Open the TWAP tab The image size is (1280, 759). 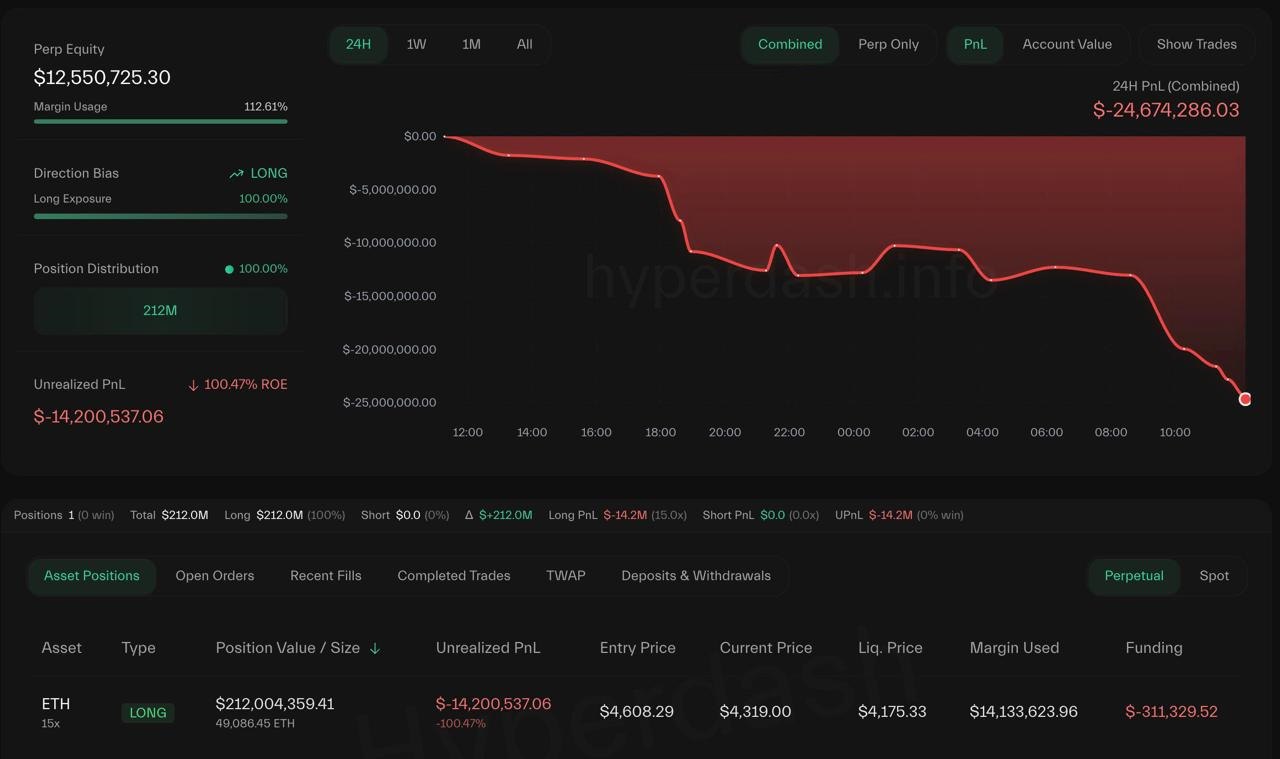tap(566, 576)
